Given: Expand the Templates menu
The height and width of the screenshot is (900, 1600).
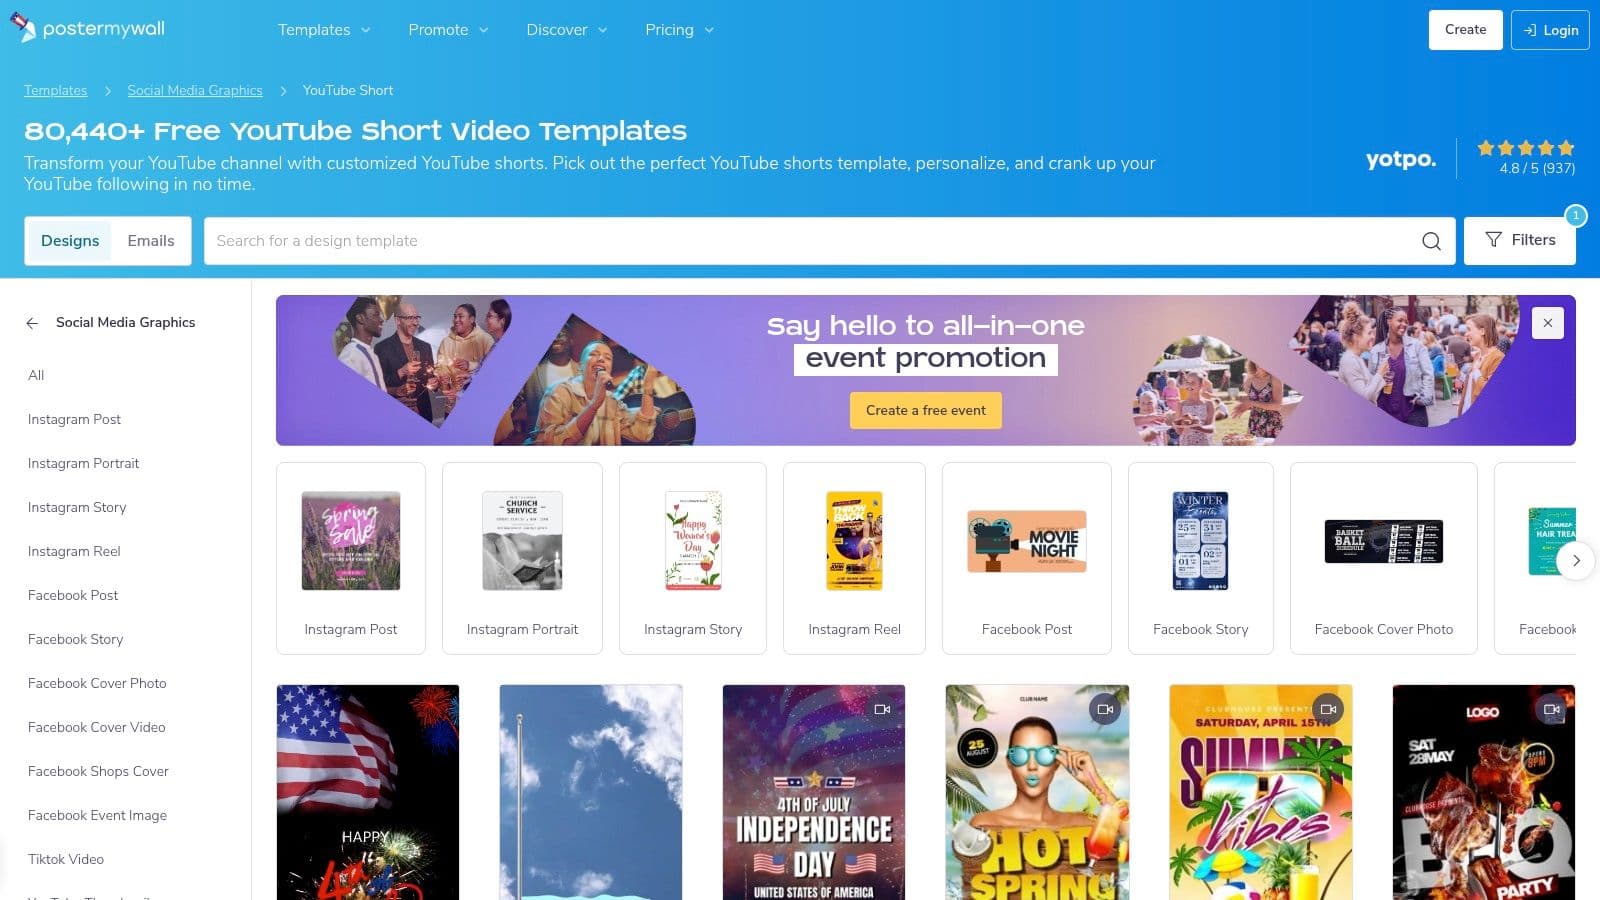Looking at the screenshot, I should click(324, 30).
